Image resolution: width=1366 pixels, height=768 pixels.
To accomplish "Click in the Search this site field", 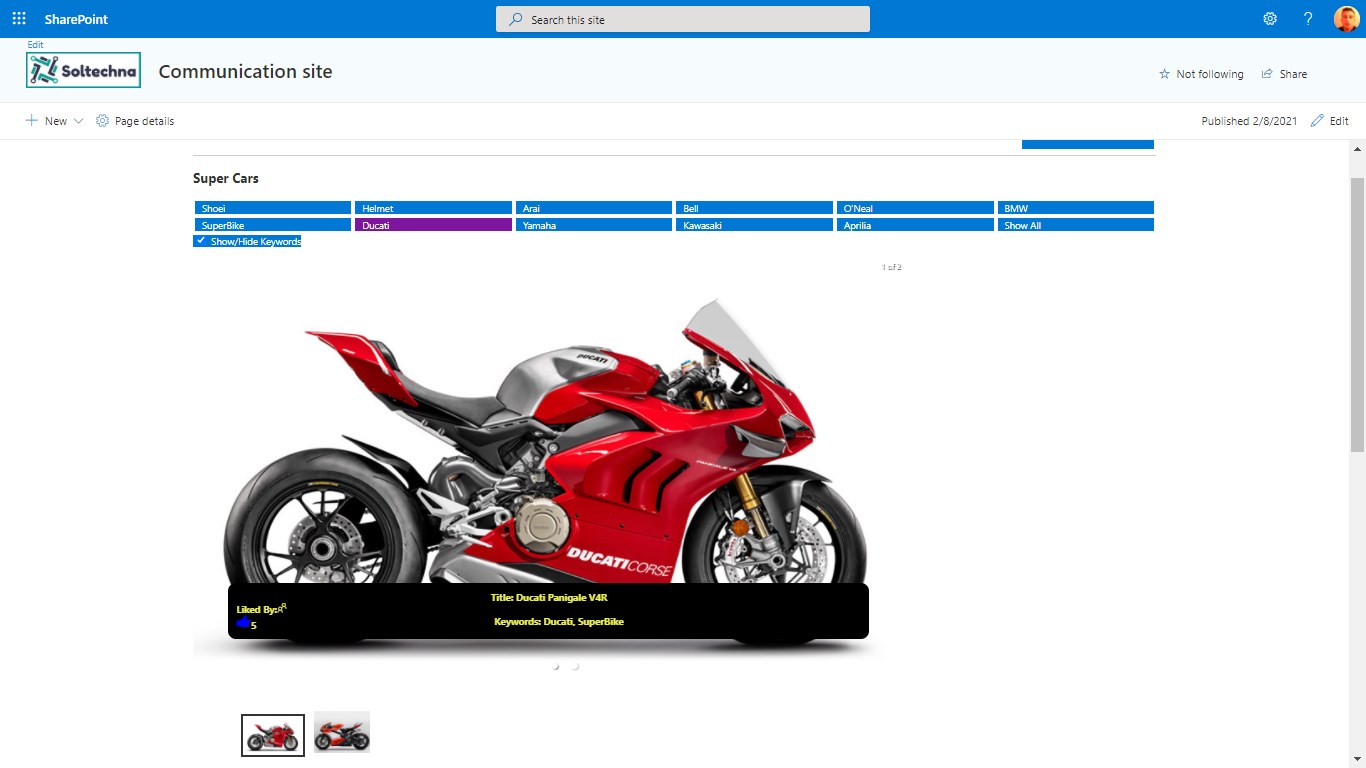I will 683,19.
